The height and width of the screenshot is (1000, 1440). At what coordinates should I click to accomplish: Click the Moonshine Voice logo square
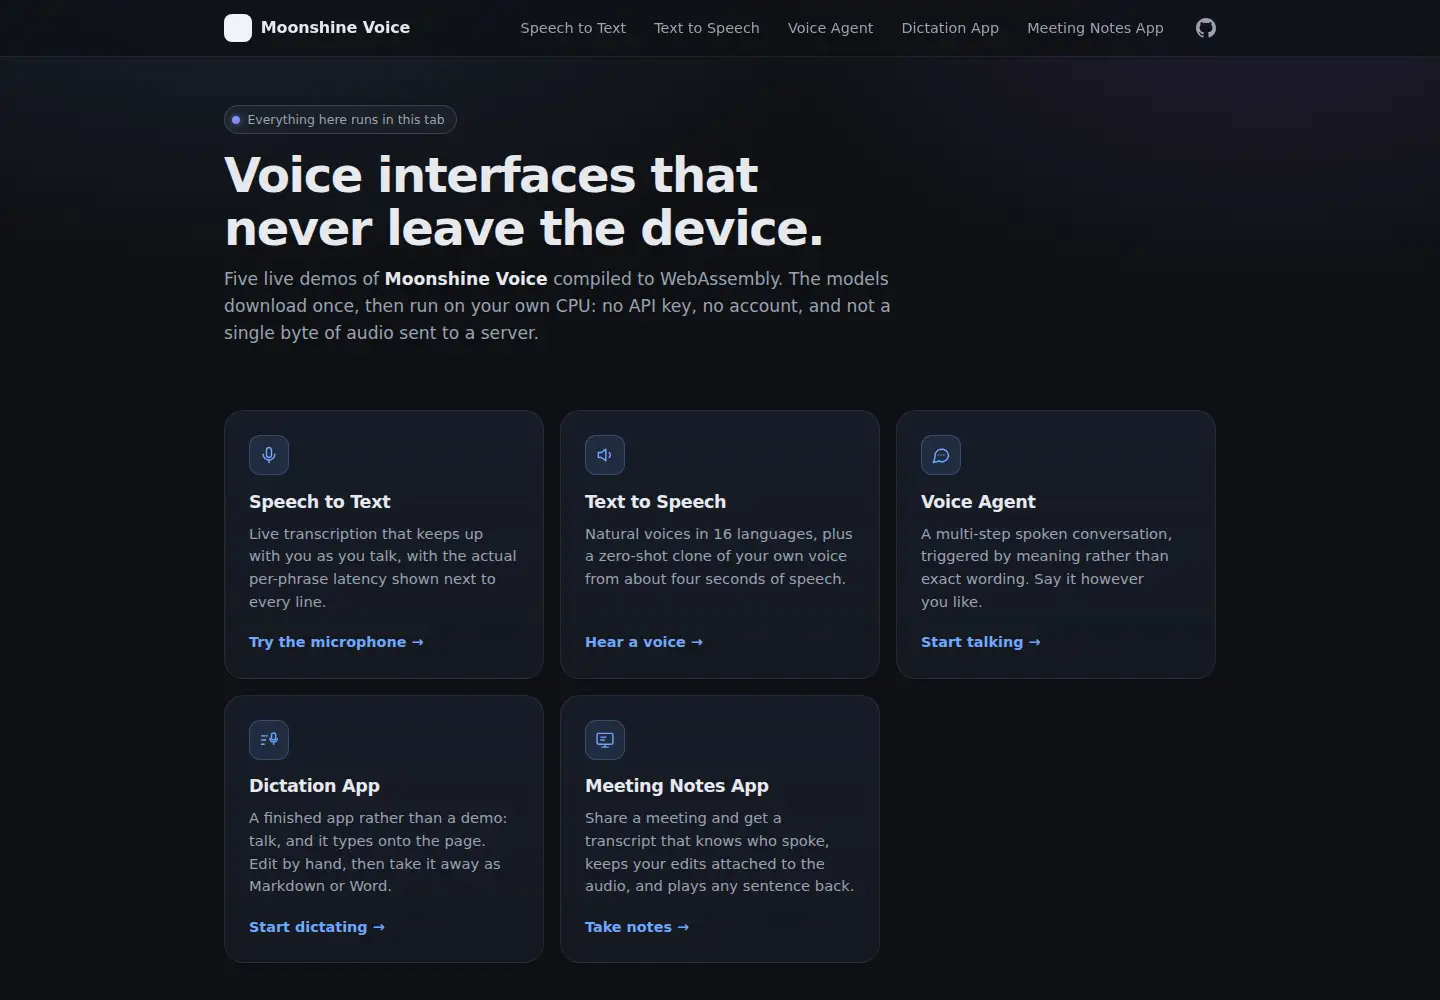tap(238, 28)
